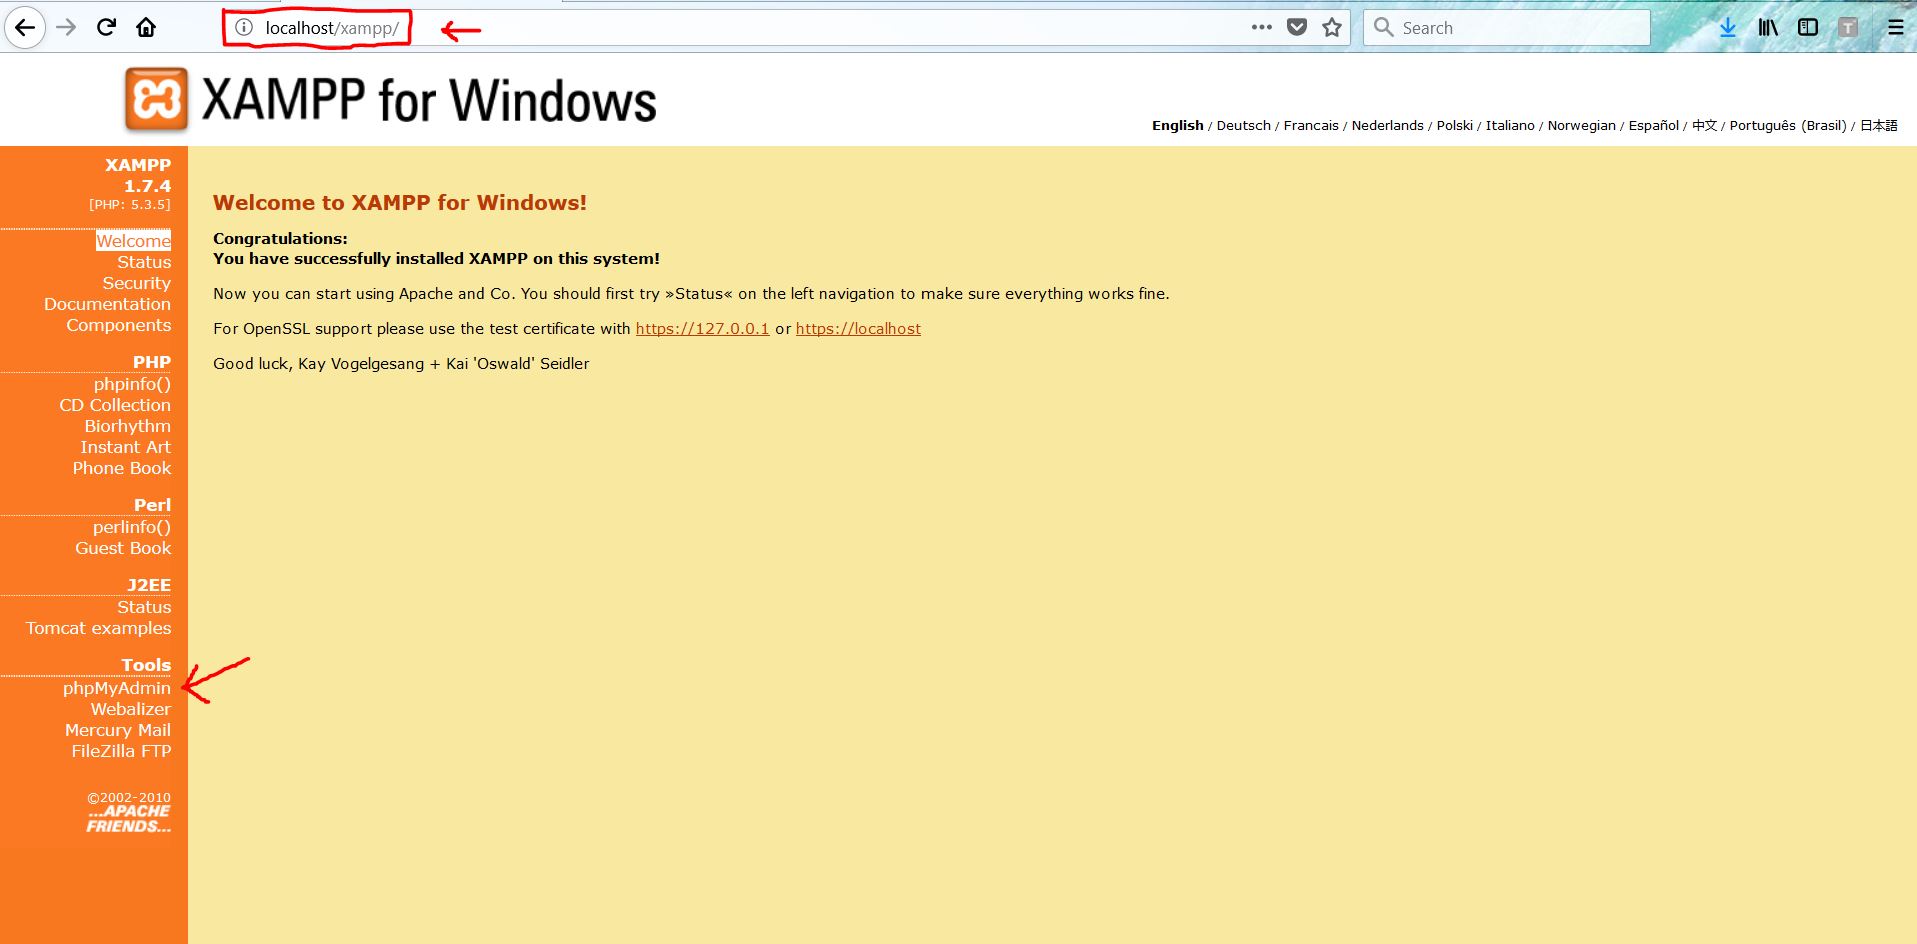The width and height of the screenshot is (1917, 944).
Task: Open the Firefox hamburger menu
Action: (1896, 28)
